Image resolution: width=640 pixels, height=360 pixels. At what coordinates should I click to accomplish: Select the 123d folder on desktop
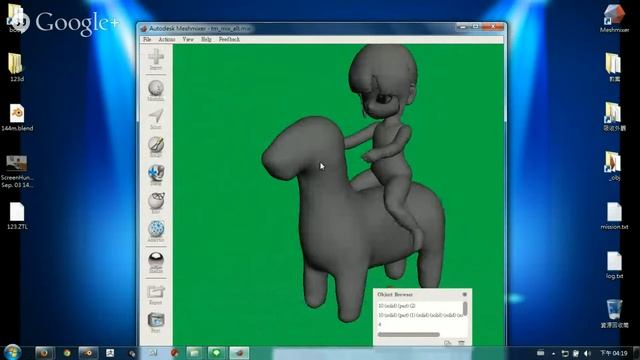pos(16,67)
